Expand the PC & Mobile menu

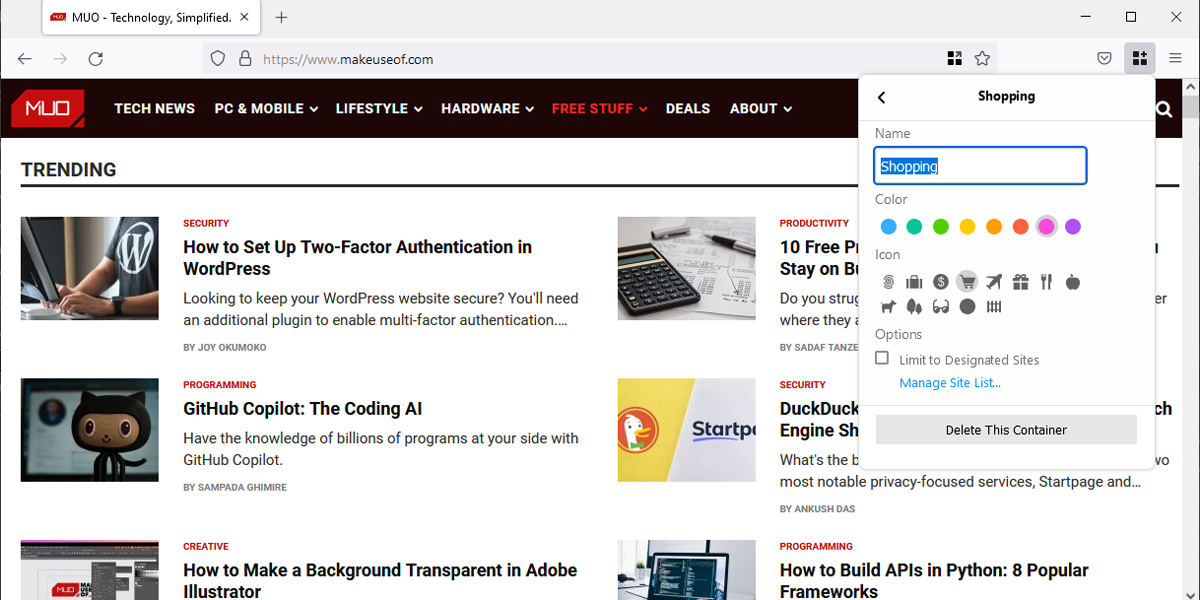click(266, 108)
